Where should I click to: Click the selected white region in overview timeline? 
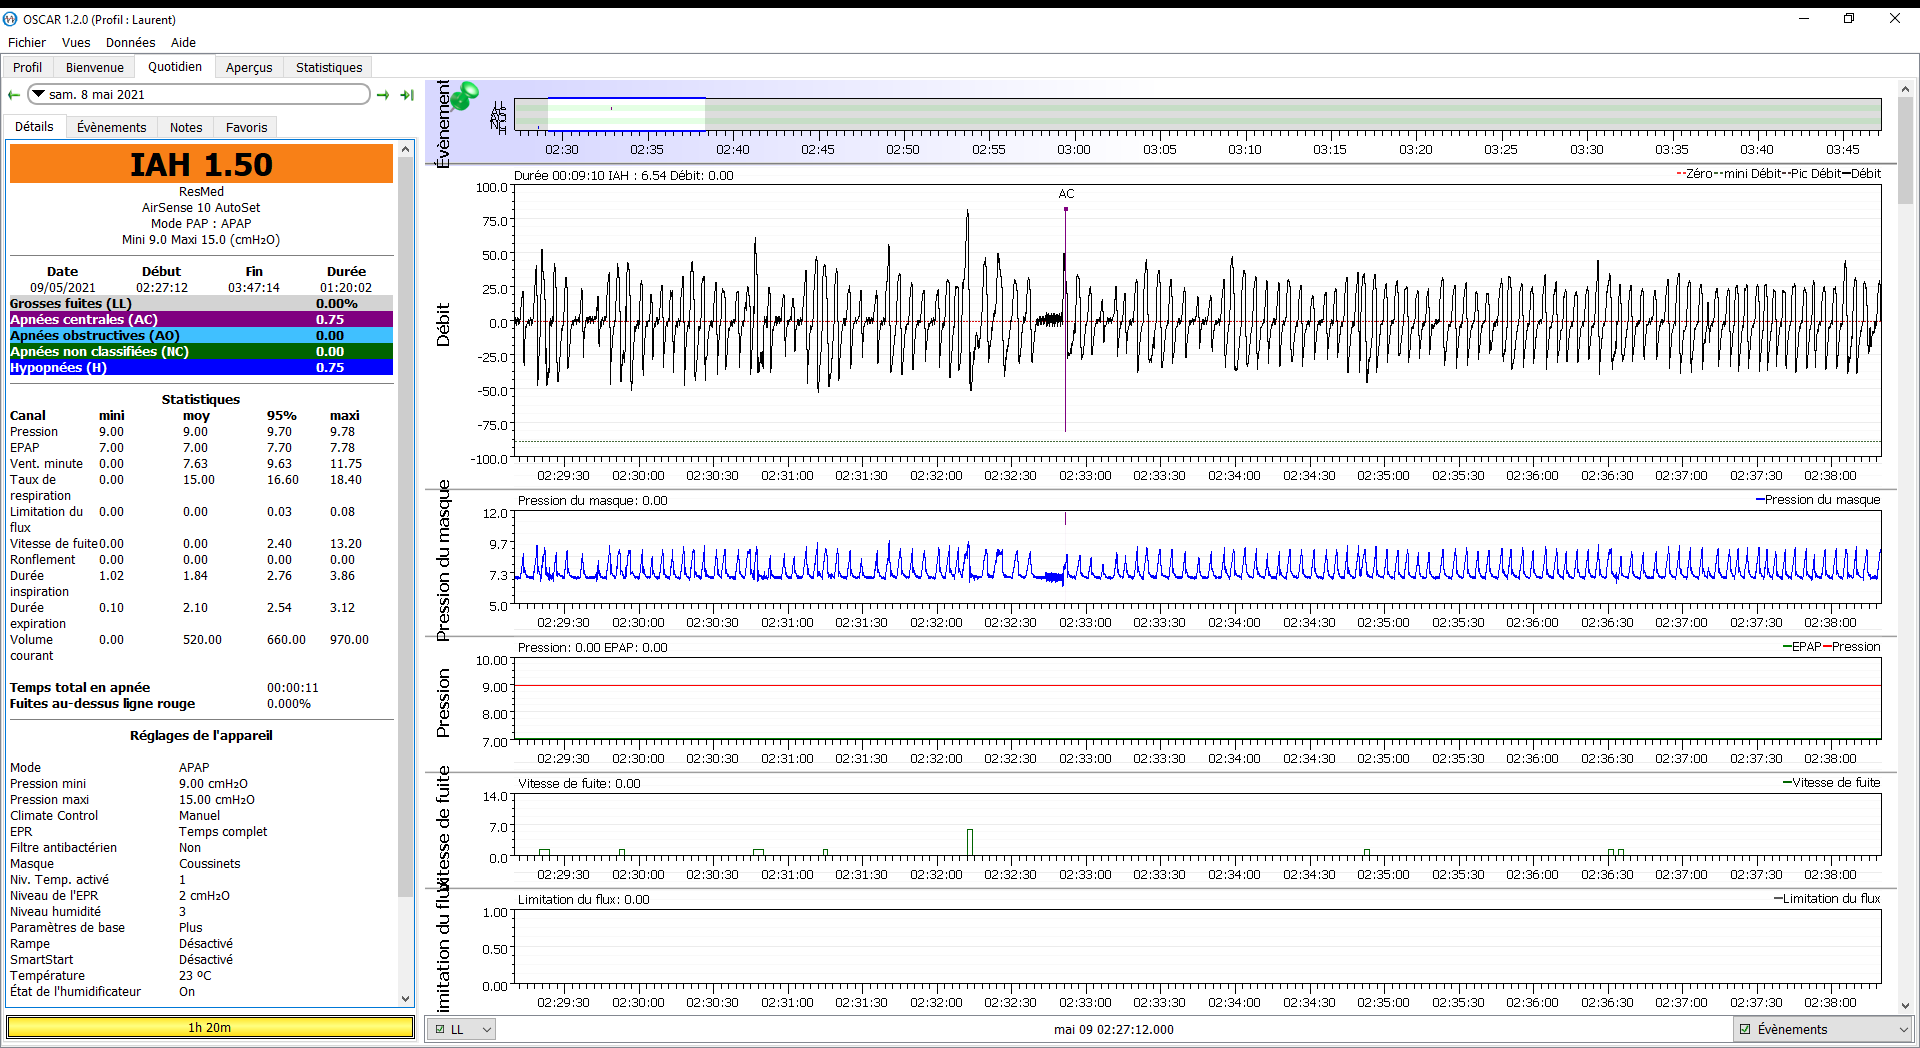[x=626, y=114]
